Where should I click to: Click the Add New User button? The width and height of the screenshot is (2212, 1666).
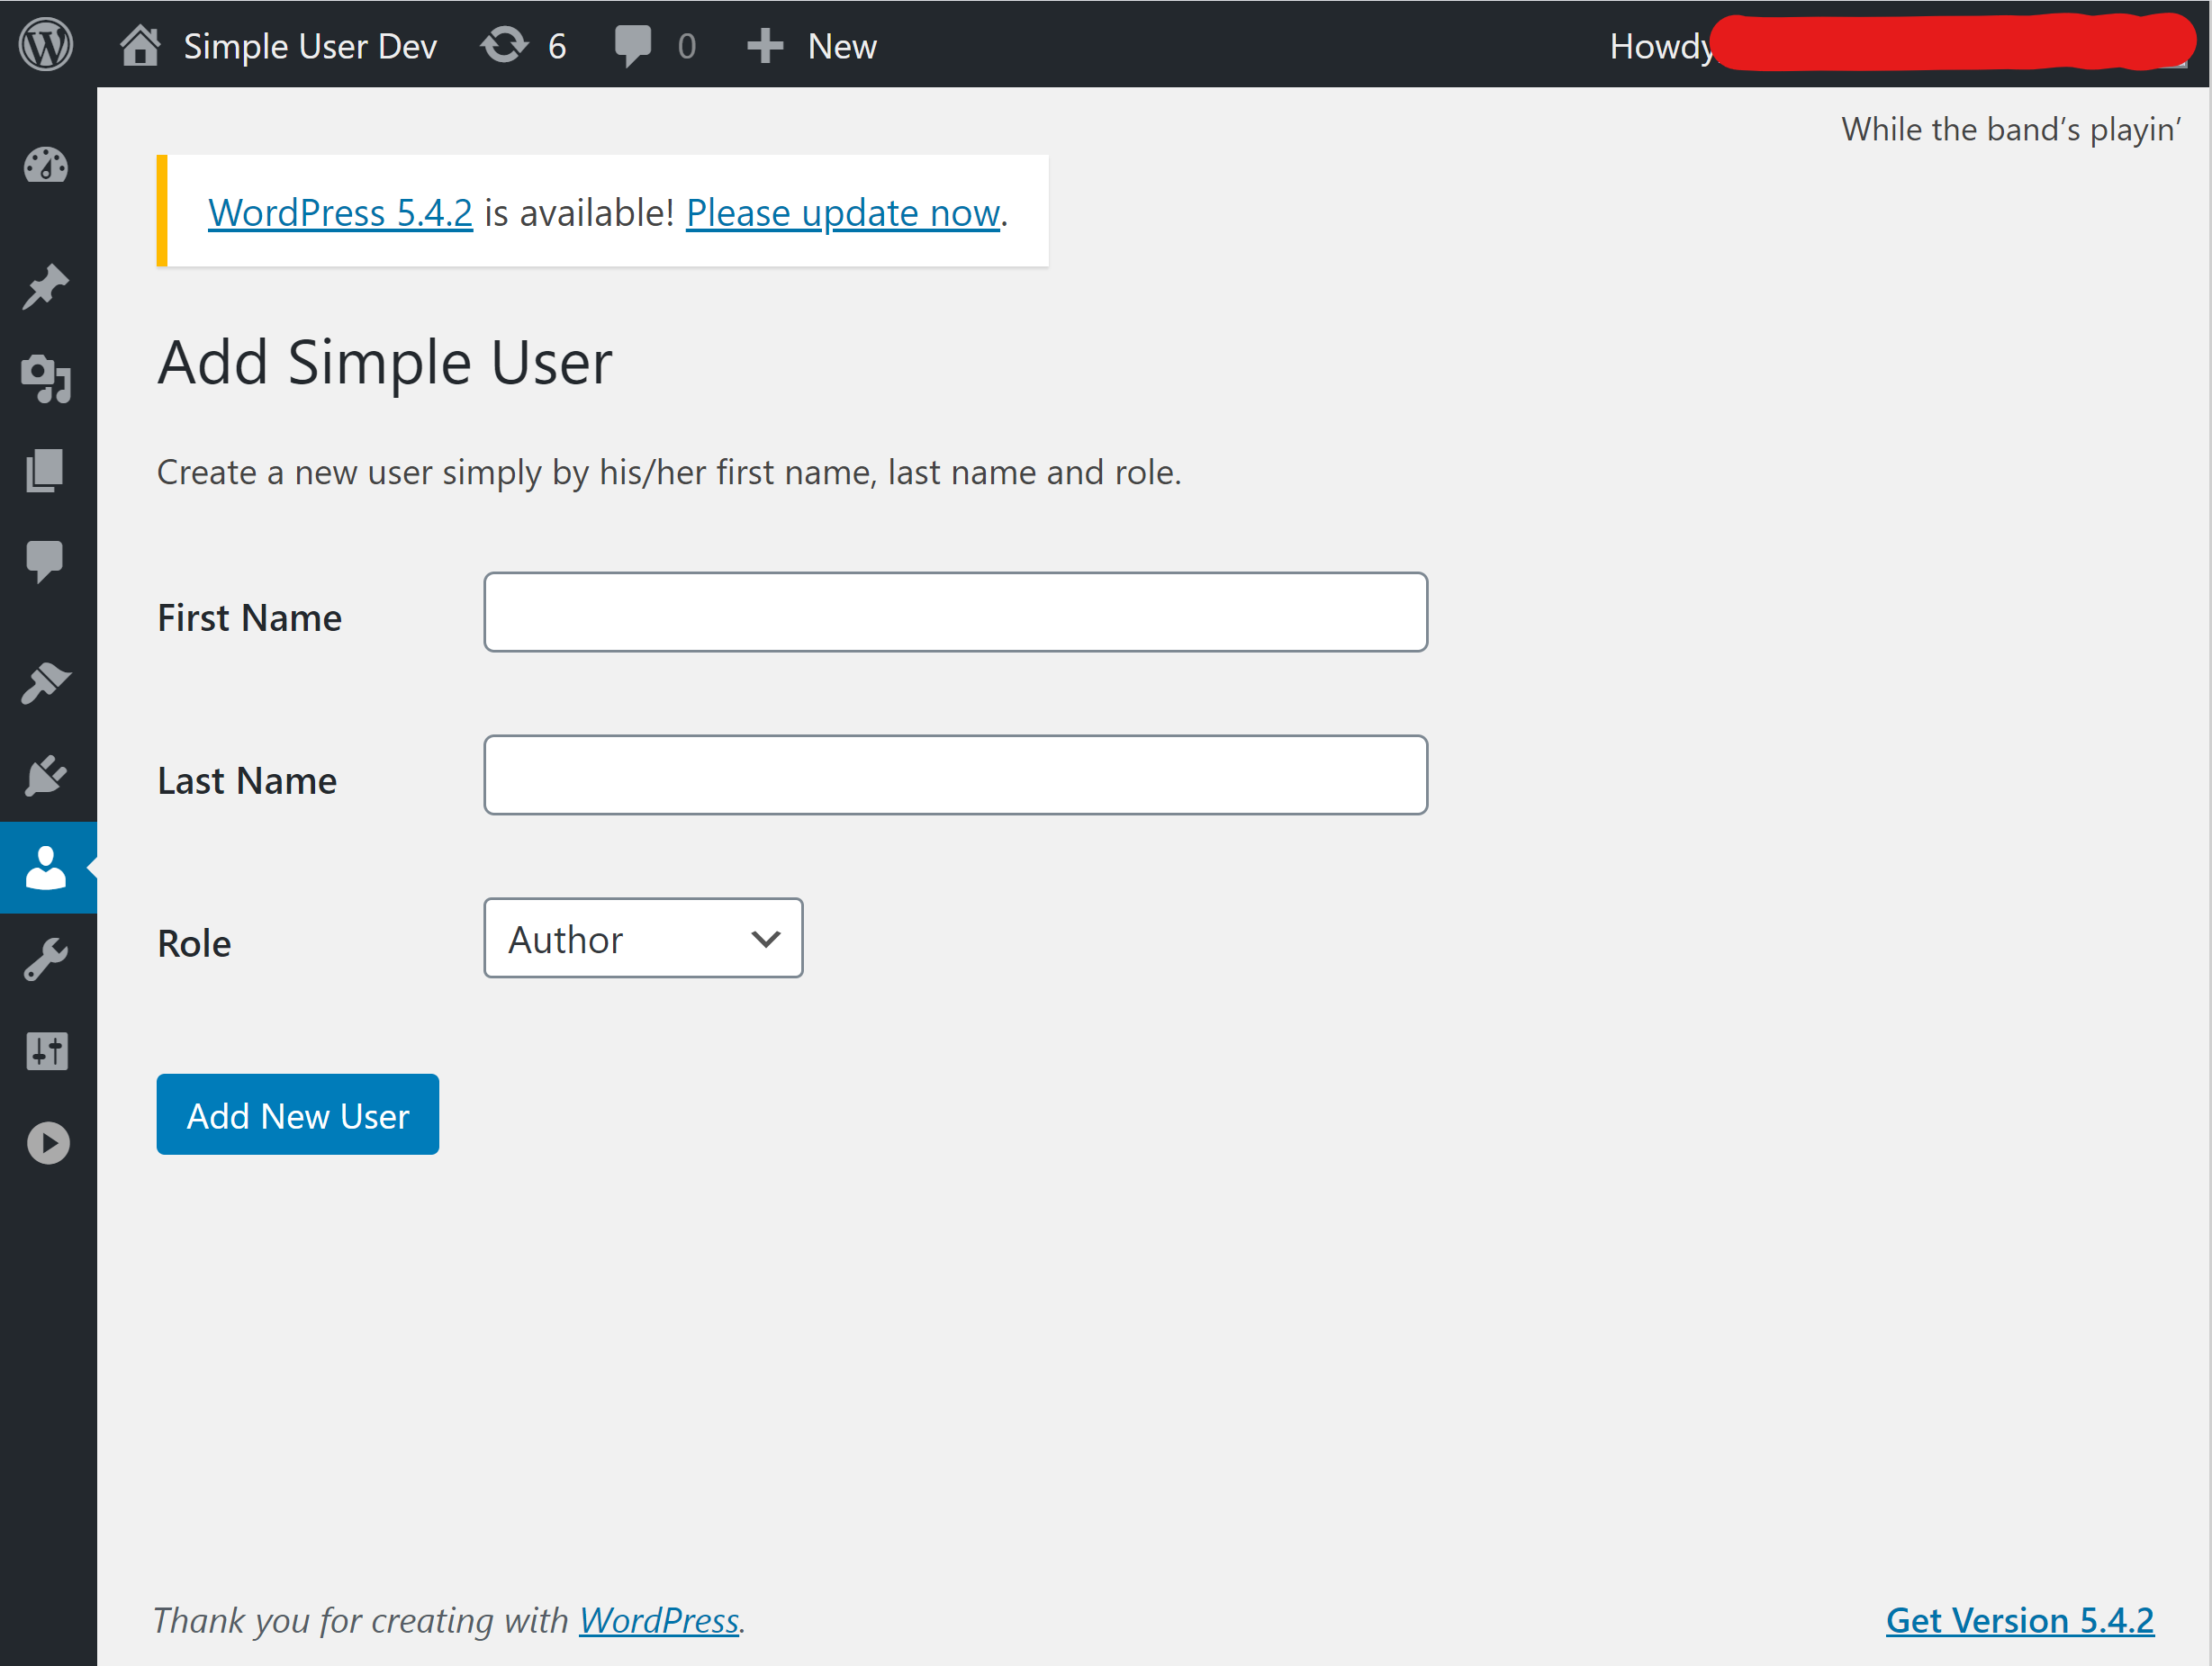click(x=297, y=1113)
